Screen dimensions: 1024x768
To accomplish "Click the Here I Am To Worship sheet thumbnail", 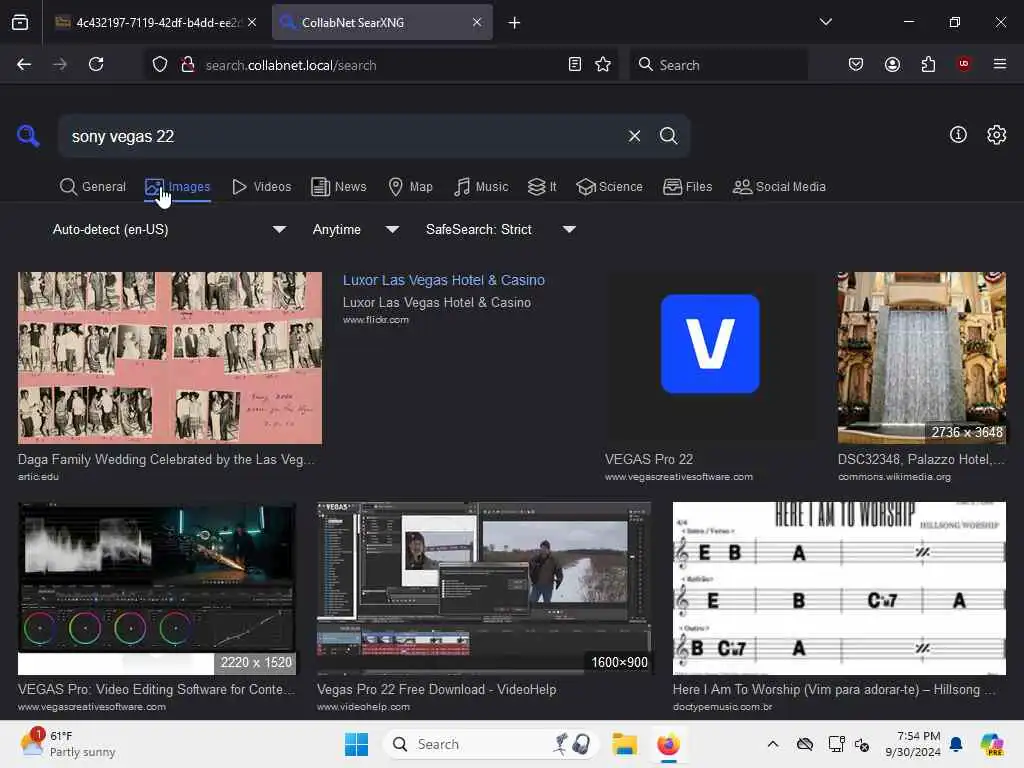I will tap(839, 588).
